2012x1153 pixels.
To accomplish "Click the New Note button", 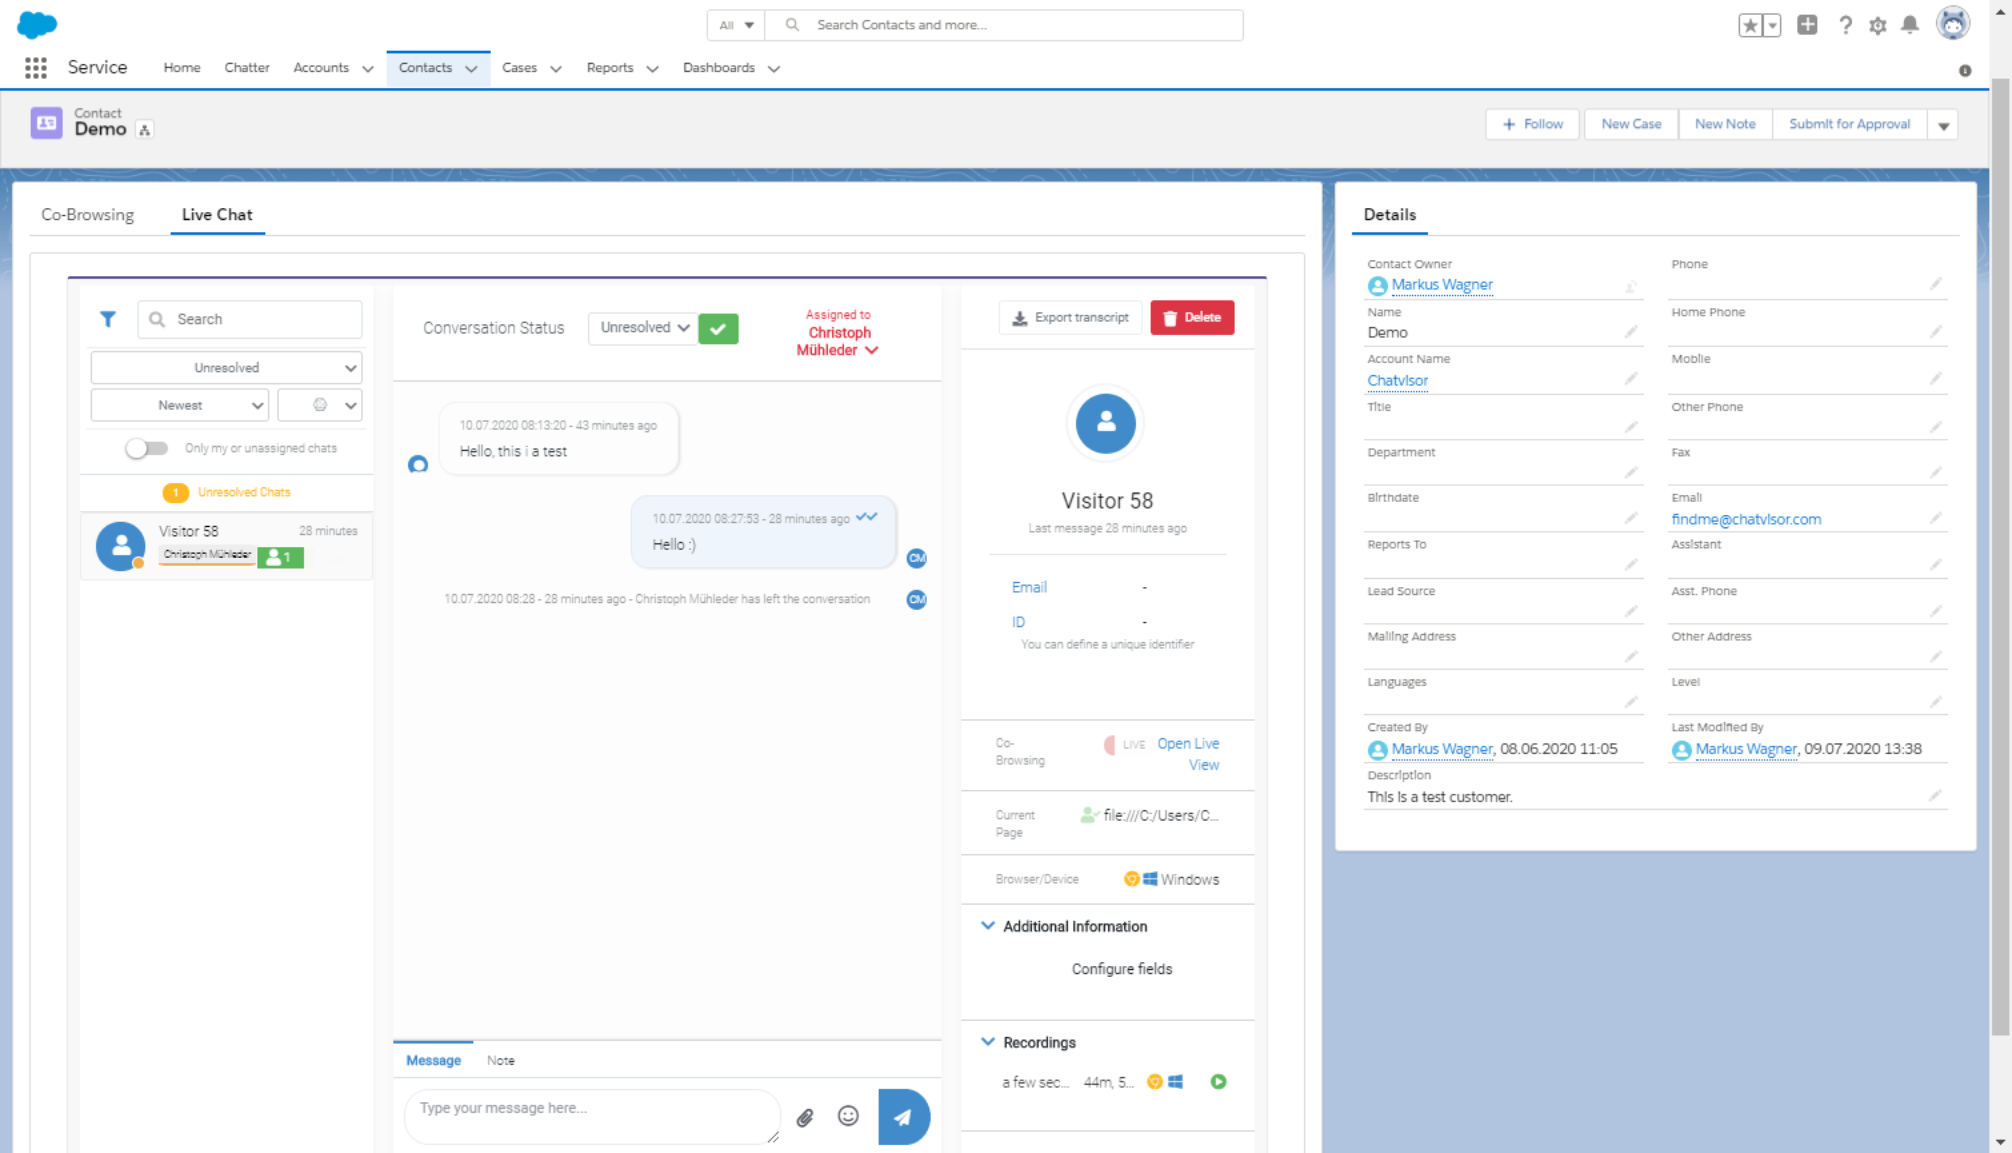I will 1725,124.
